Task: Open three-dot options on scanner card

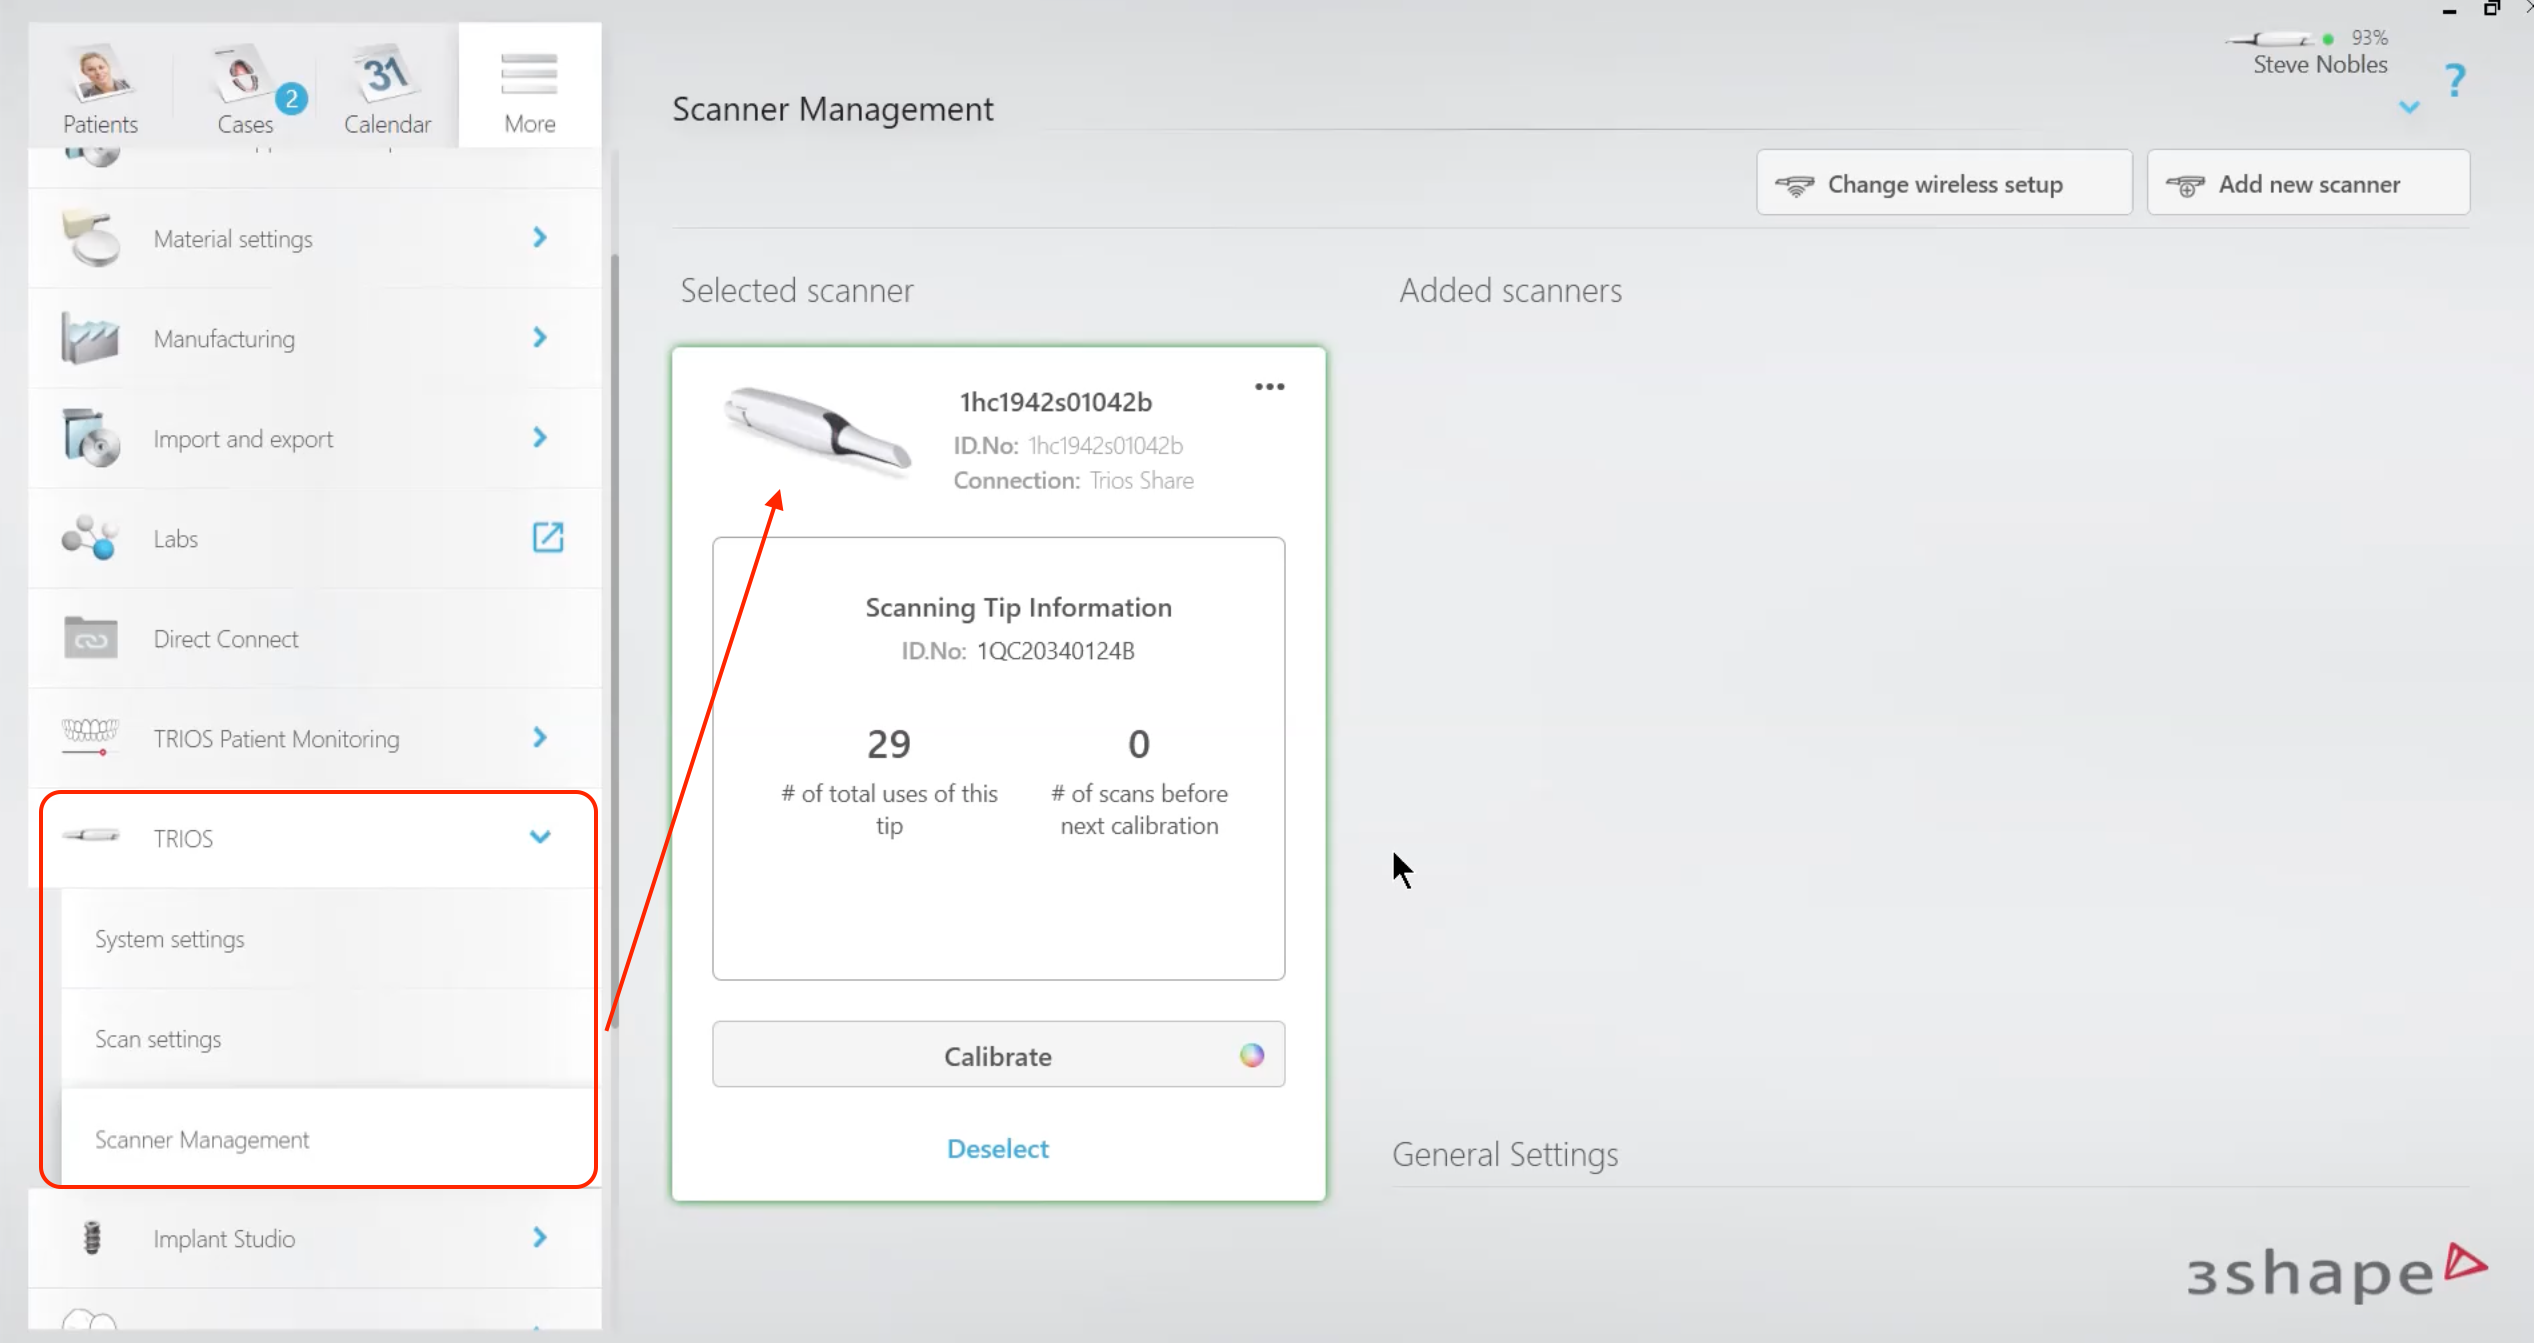Action: tap(1269, 387)
